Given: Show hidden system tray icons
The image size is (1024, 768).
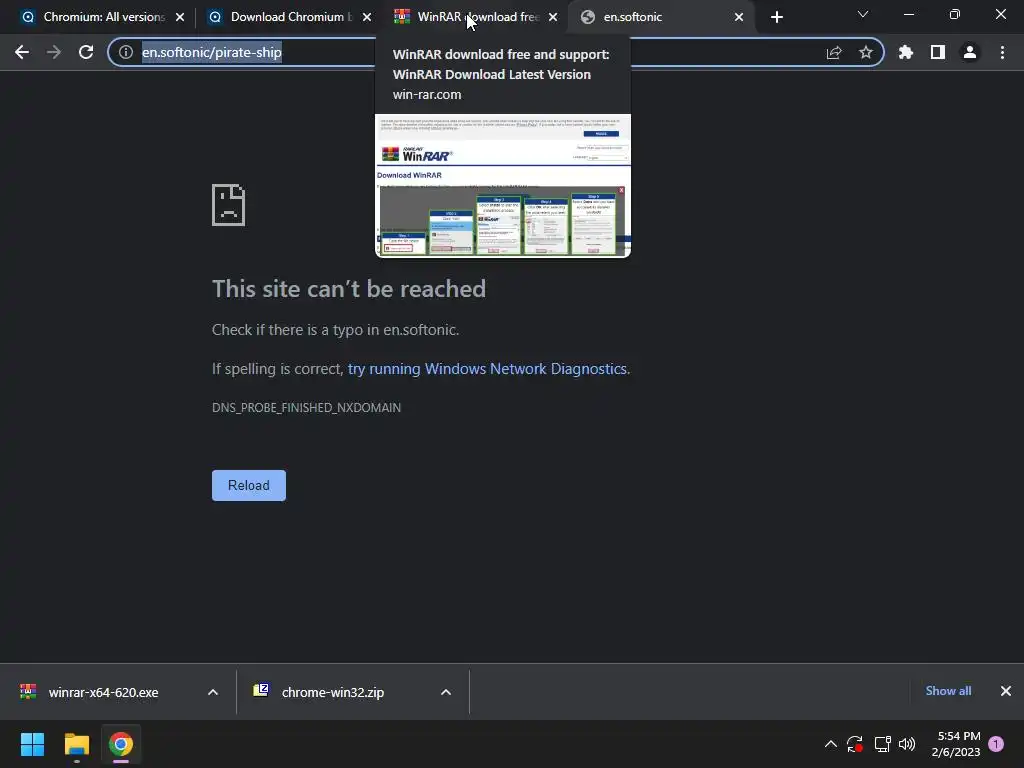Looking at the screenshot, I should (x=831, y=744).
